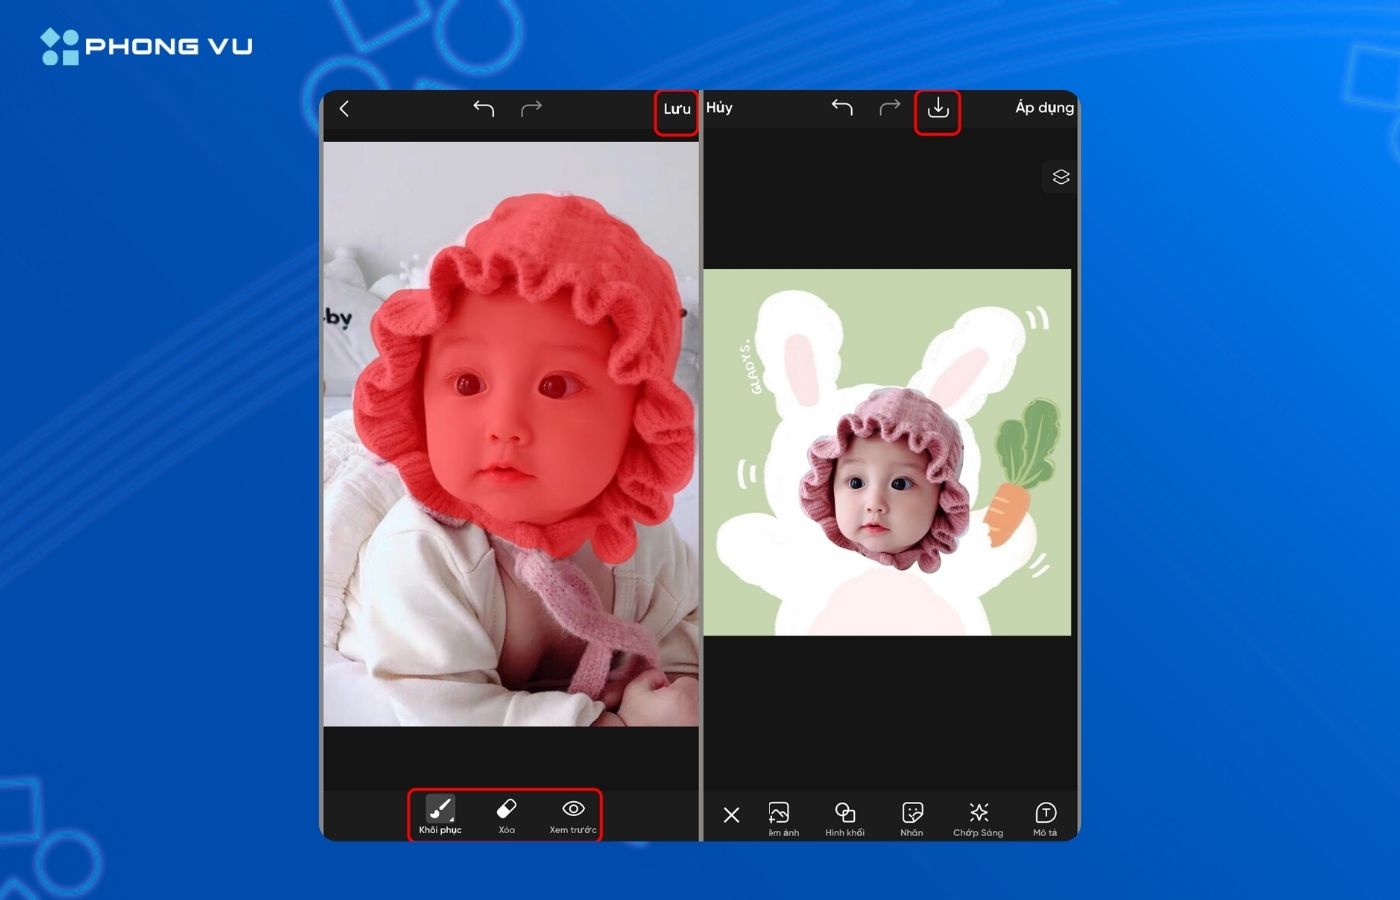The height and width of the screenshot is (900, 1400).
Task: Tap the red-masked baby photo
Action: coord(511,434)
